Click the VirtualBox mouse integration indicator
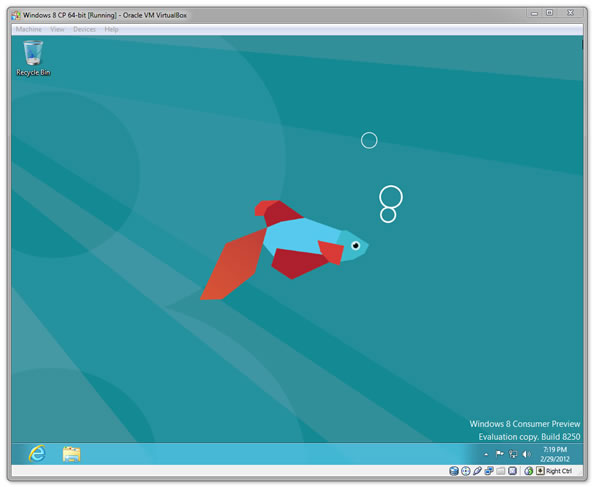Viewport: 600px width, 487px height. 529,471
